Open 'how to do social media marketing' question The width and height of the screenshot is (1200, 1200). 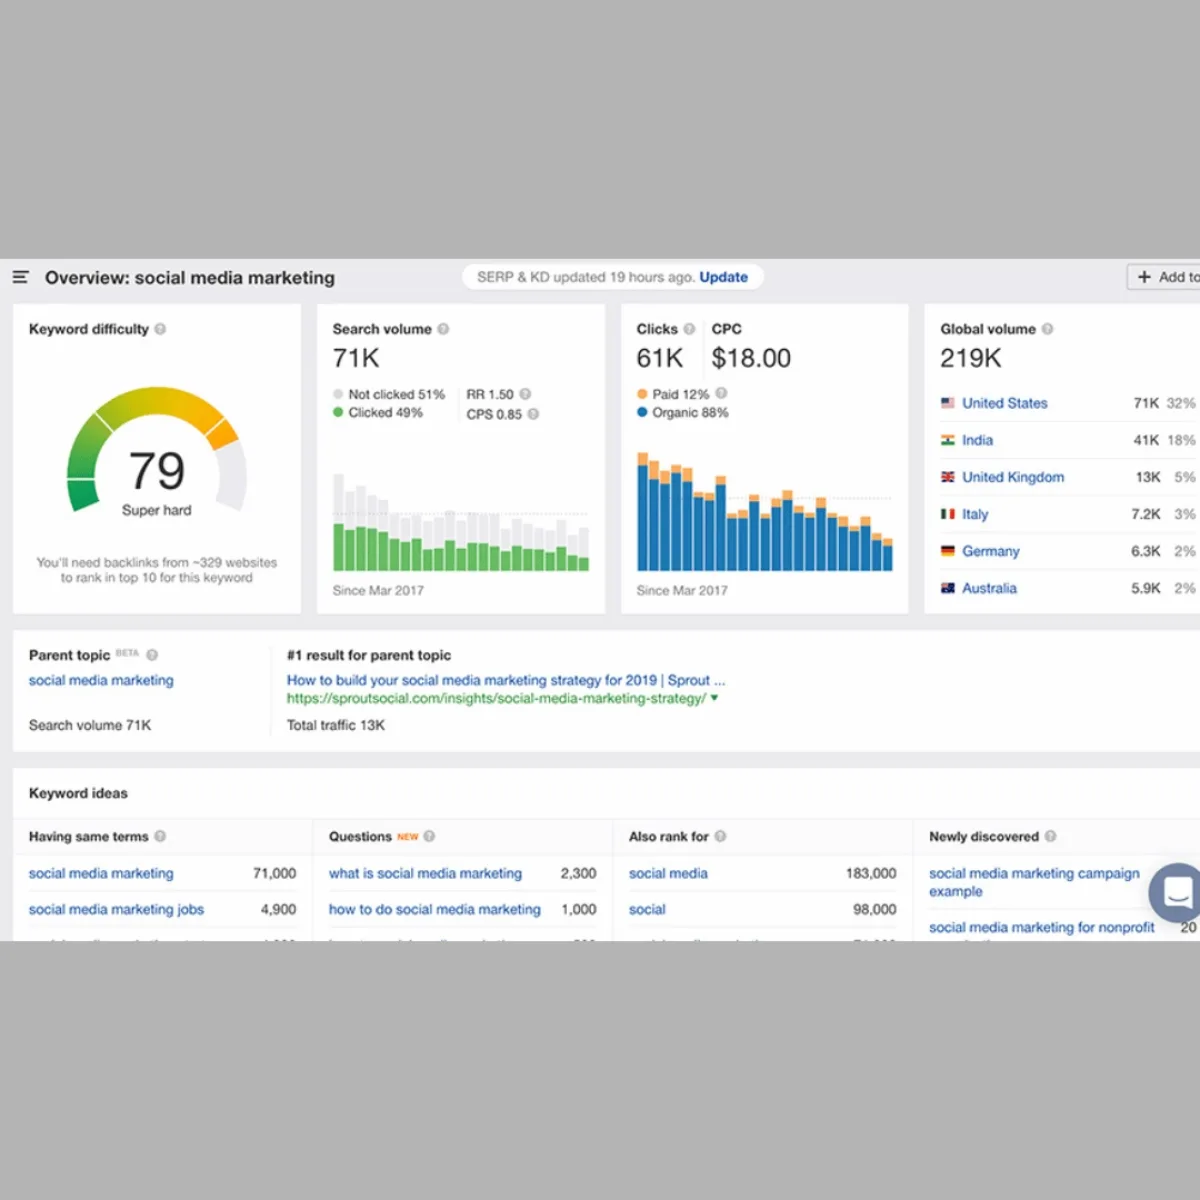(x=435, y=909)
